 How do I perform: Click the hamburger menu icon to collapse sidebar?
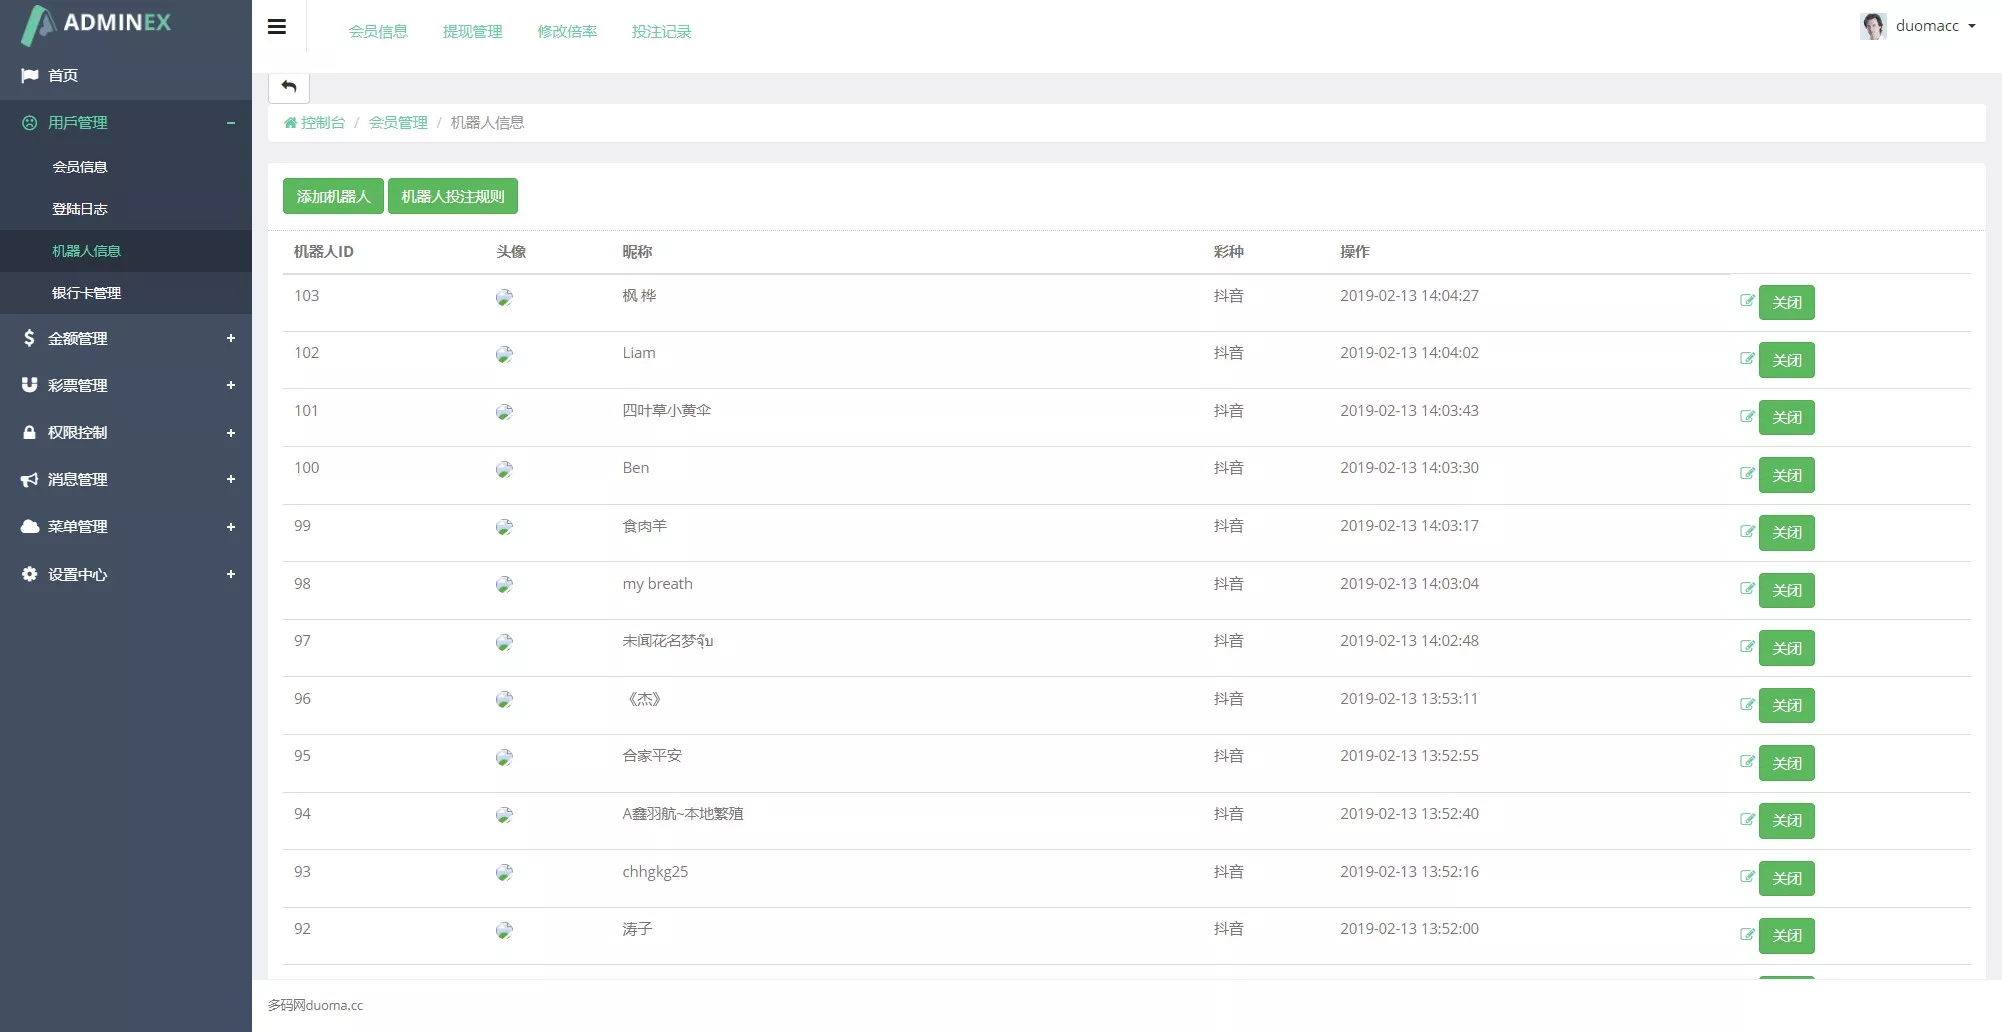277,27
